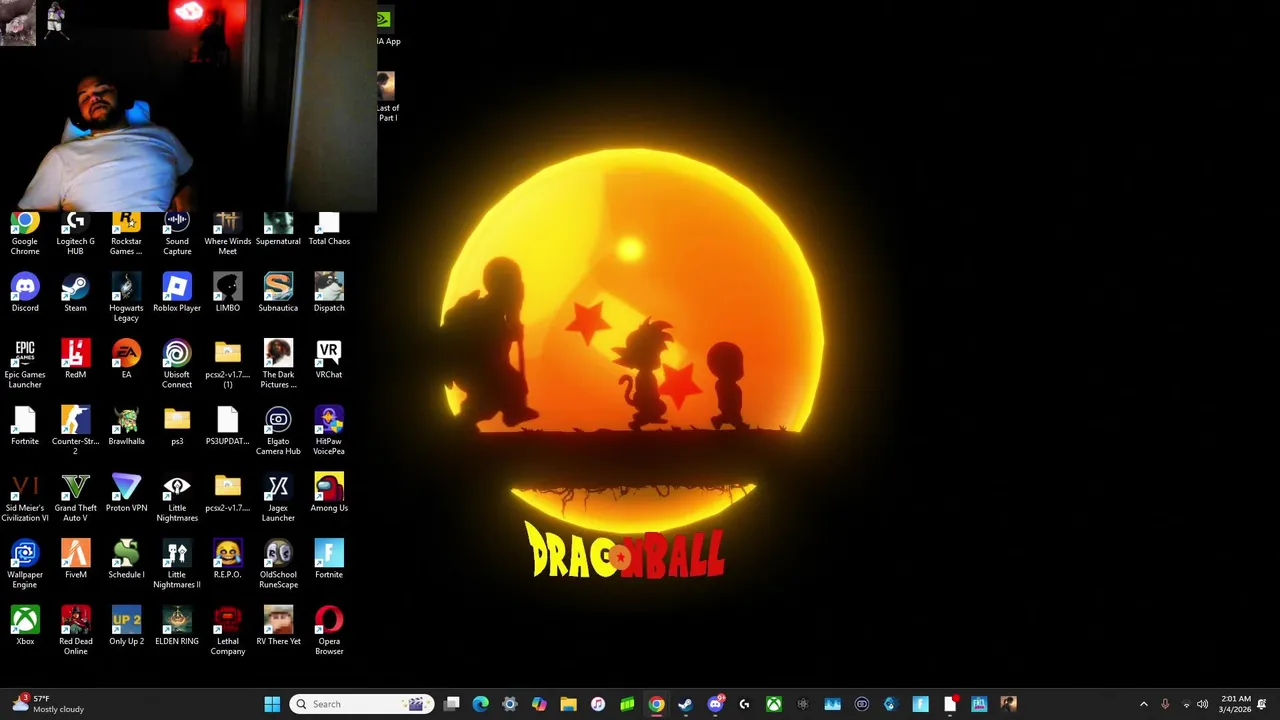
Task: Open Xbox desktop shortcut
Action: (x=25, y=626)
